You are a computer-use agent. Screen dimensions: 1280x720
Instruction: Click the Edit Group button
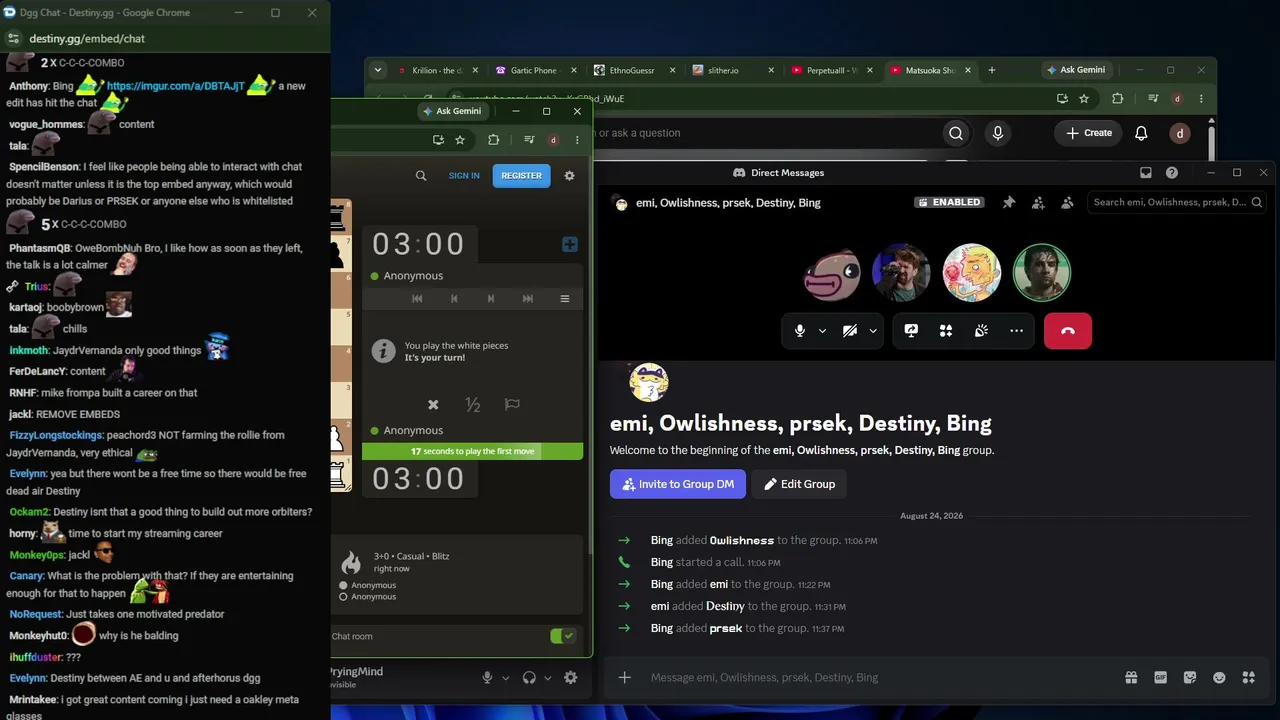pyautogui.click(x=799, y=484)
